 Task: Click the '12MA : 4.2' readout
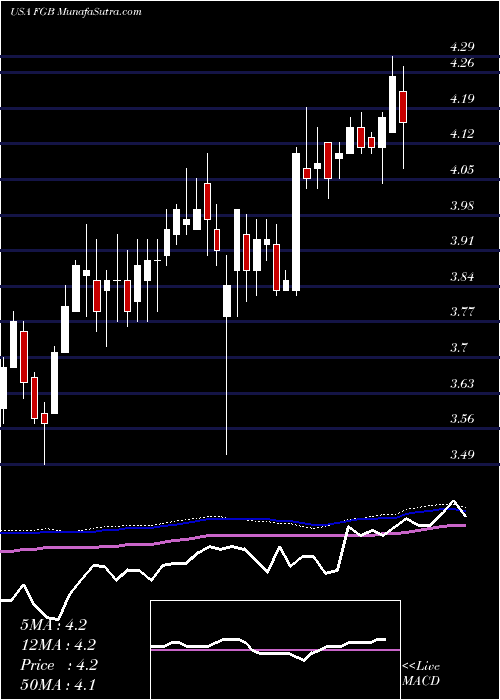point(58,645)
